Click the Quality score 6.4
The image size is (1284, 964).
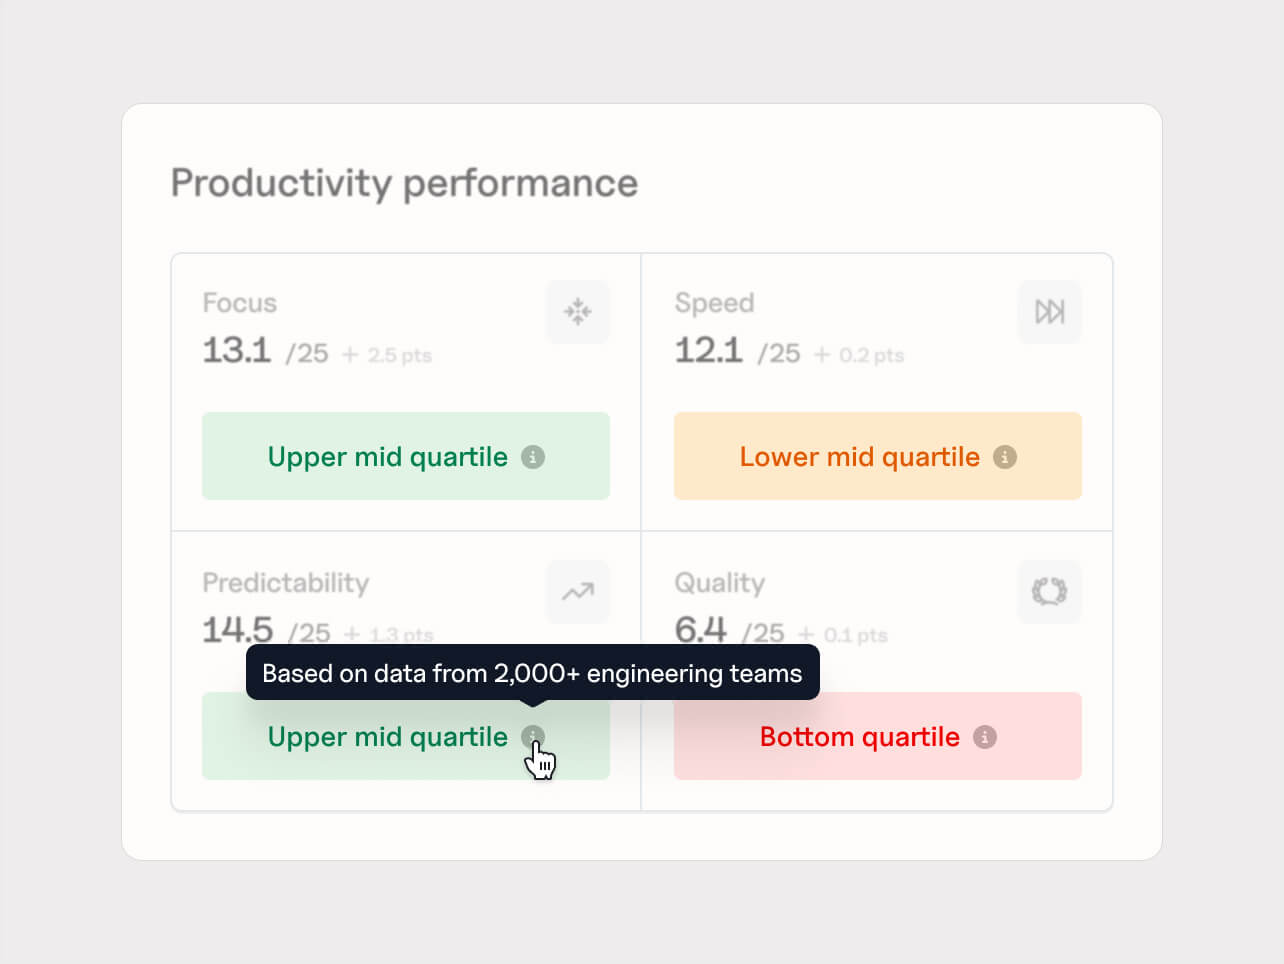[700, 630]
